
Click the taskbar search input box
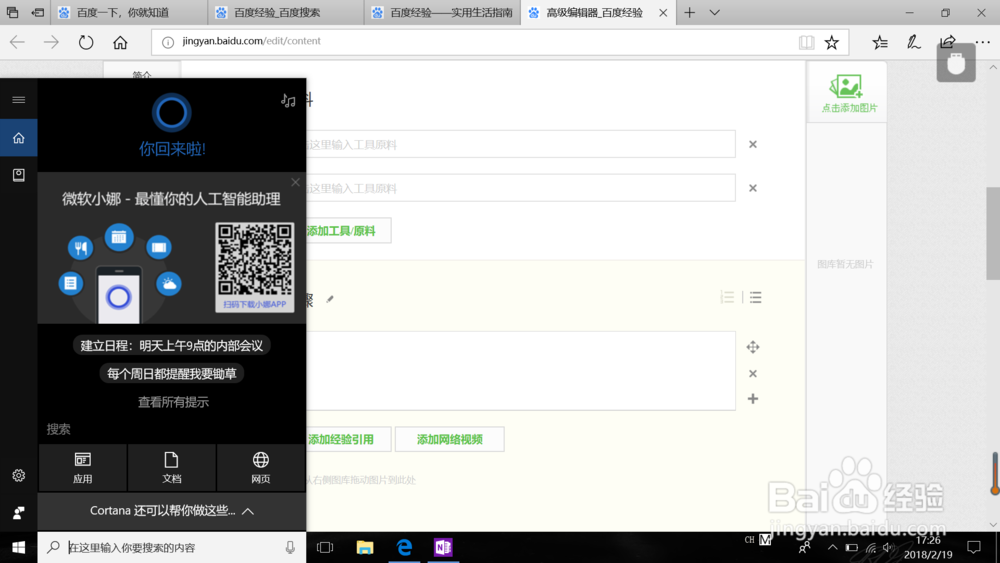[172, 547]
